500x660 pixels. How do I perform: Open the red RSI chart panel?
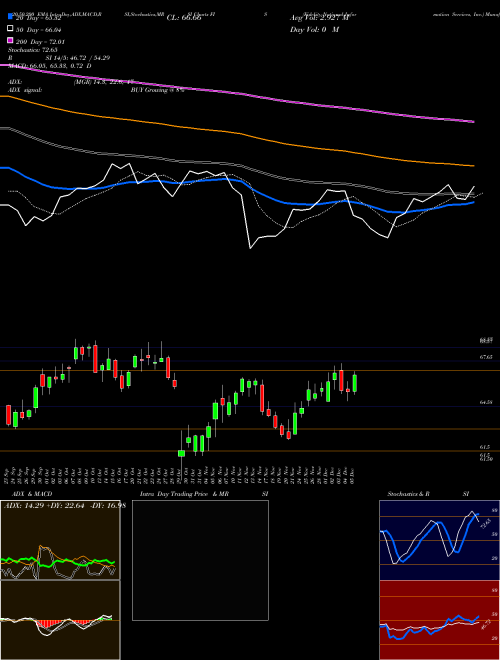click(x=440, y=620)
